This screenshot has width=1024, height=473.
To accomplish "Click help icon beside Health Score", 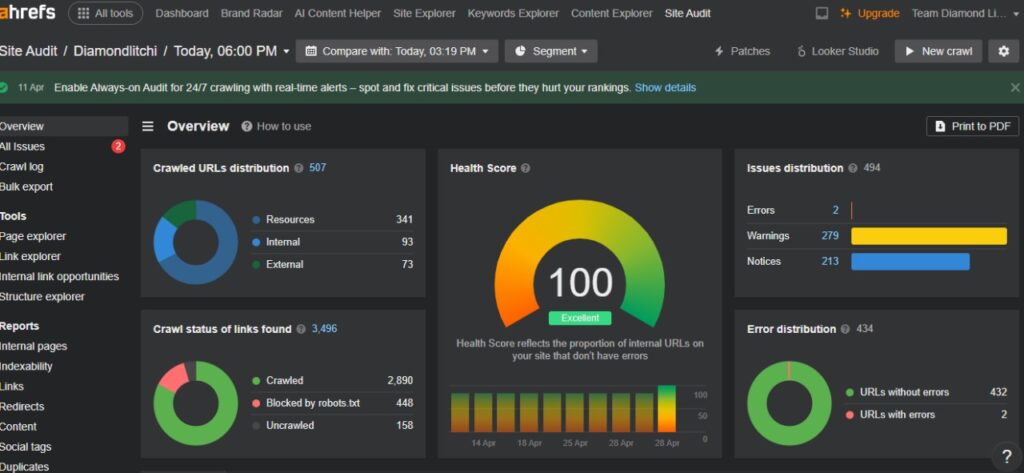I will point(526,168).
